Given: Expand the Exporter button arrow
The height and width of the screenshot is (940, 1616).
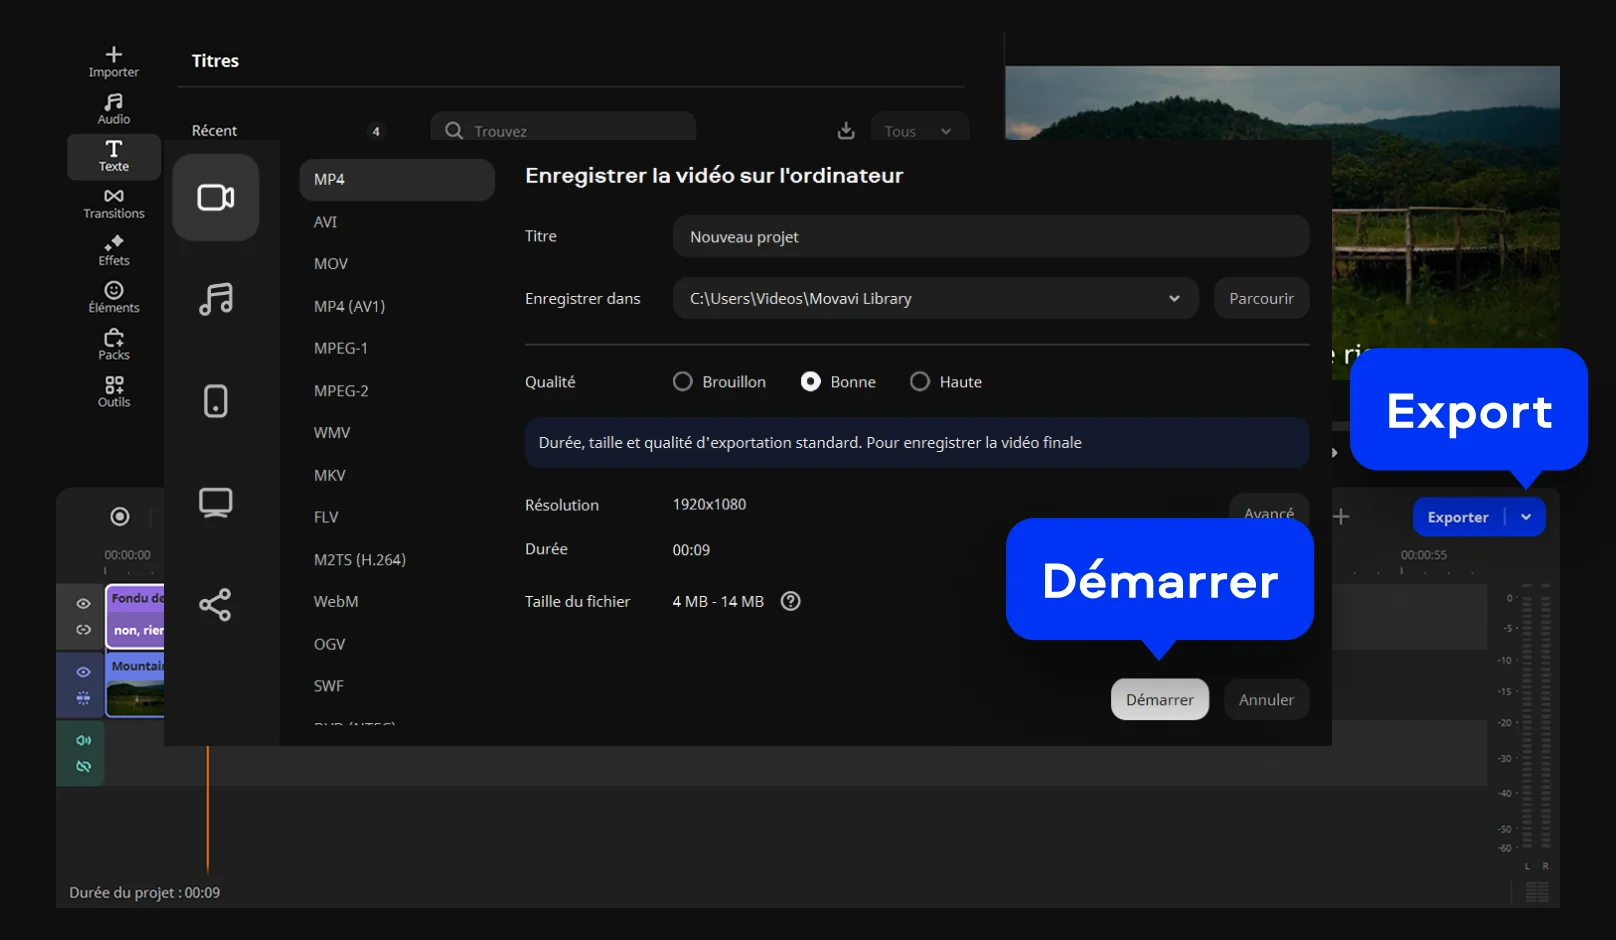Looking at the screenshot, I should point(1526,517).
